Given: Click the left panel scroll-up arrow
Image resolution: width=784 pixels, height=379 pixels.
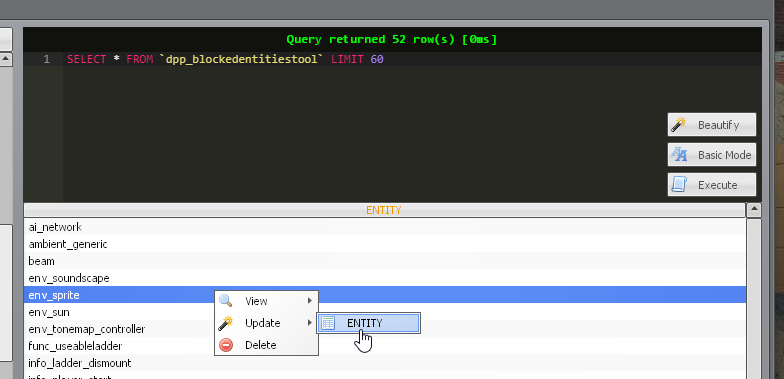Looking at the screenshot, I should 6,59.
